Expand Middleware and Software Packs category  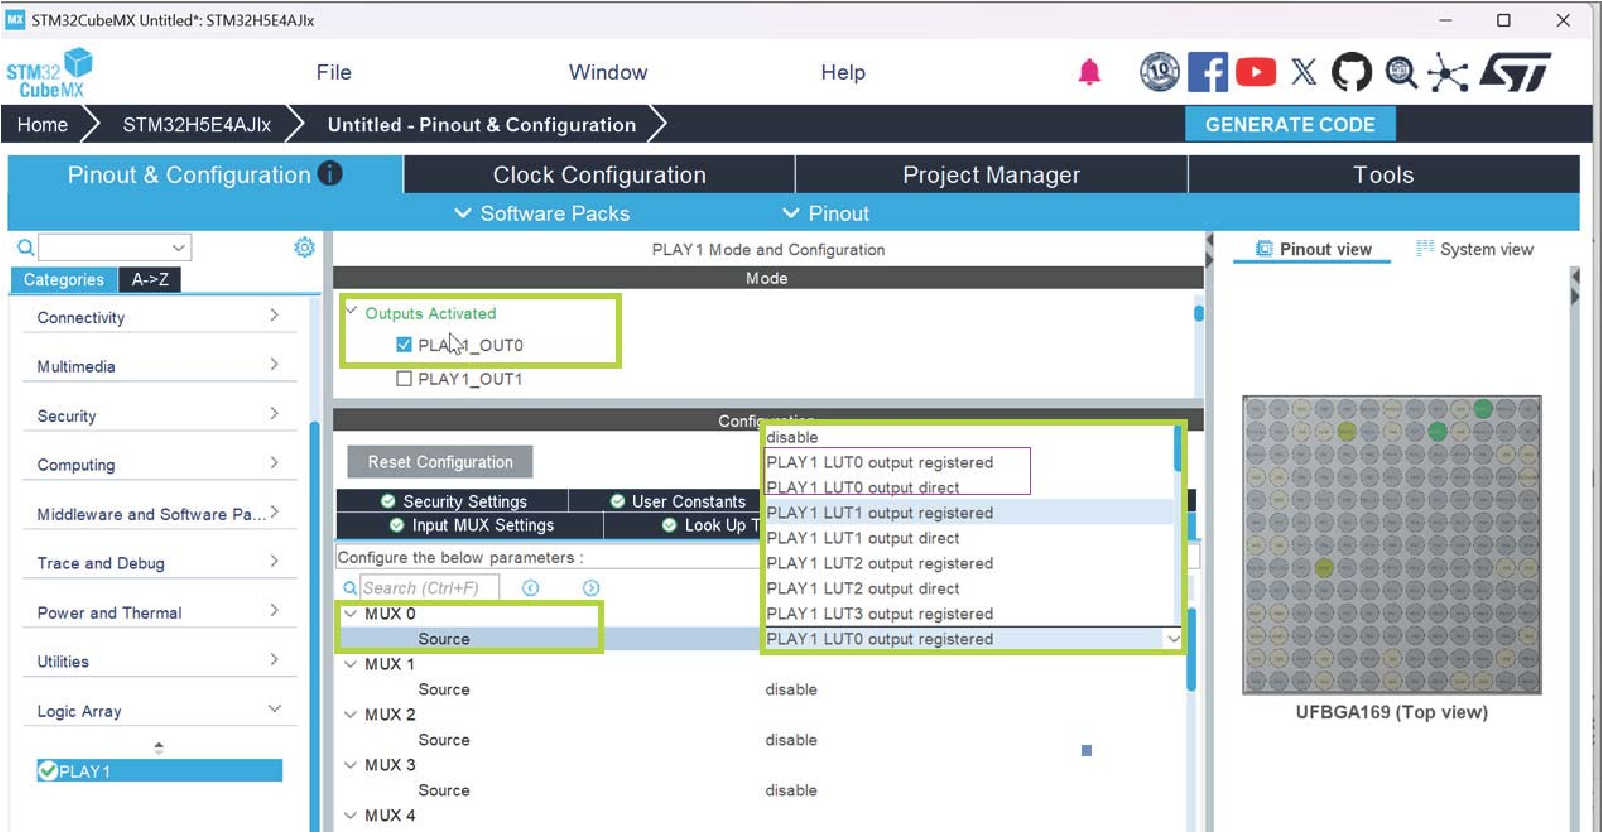(274, 512)
